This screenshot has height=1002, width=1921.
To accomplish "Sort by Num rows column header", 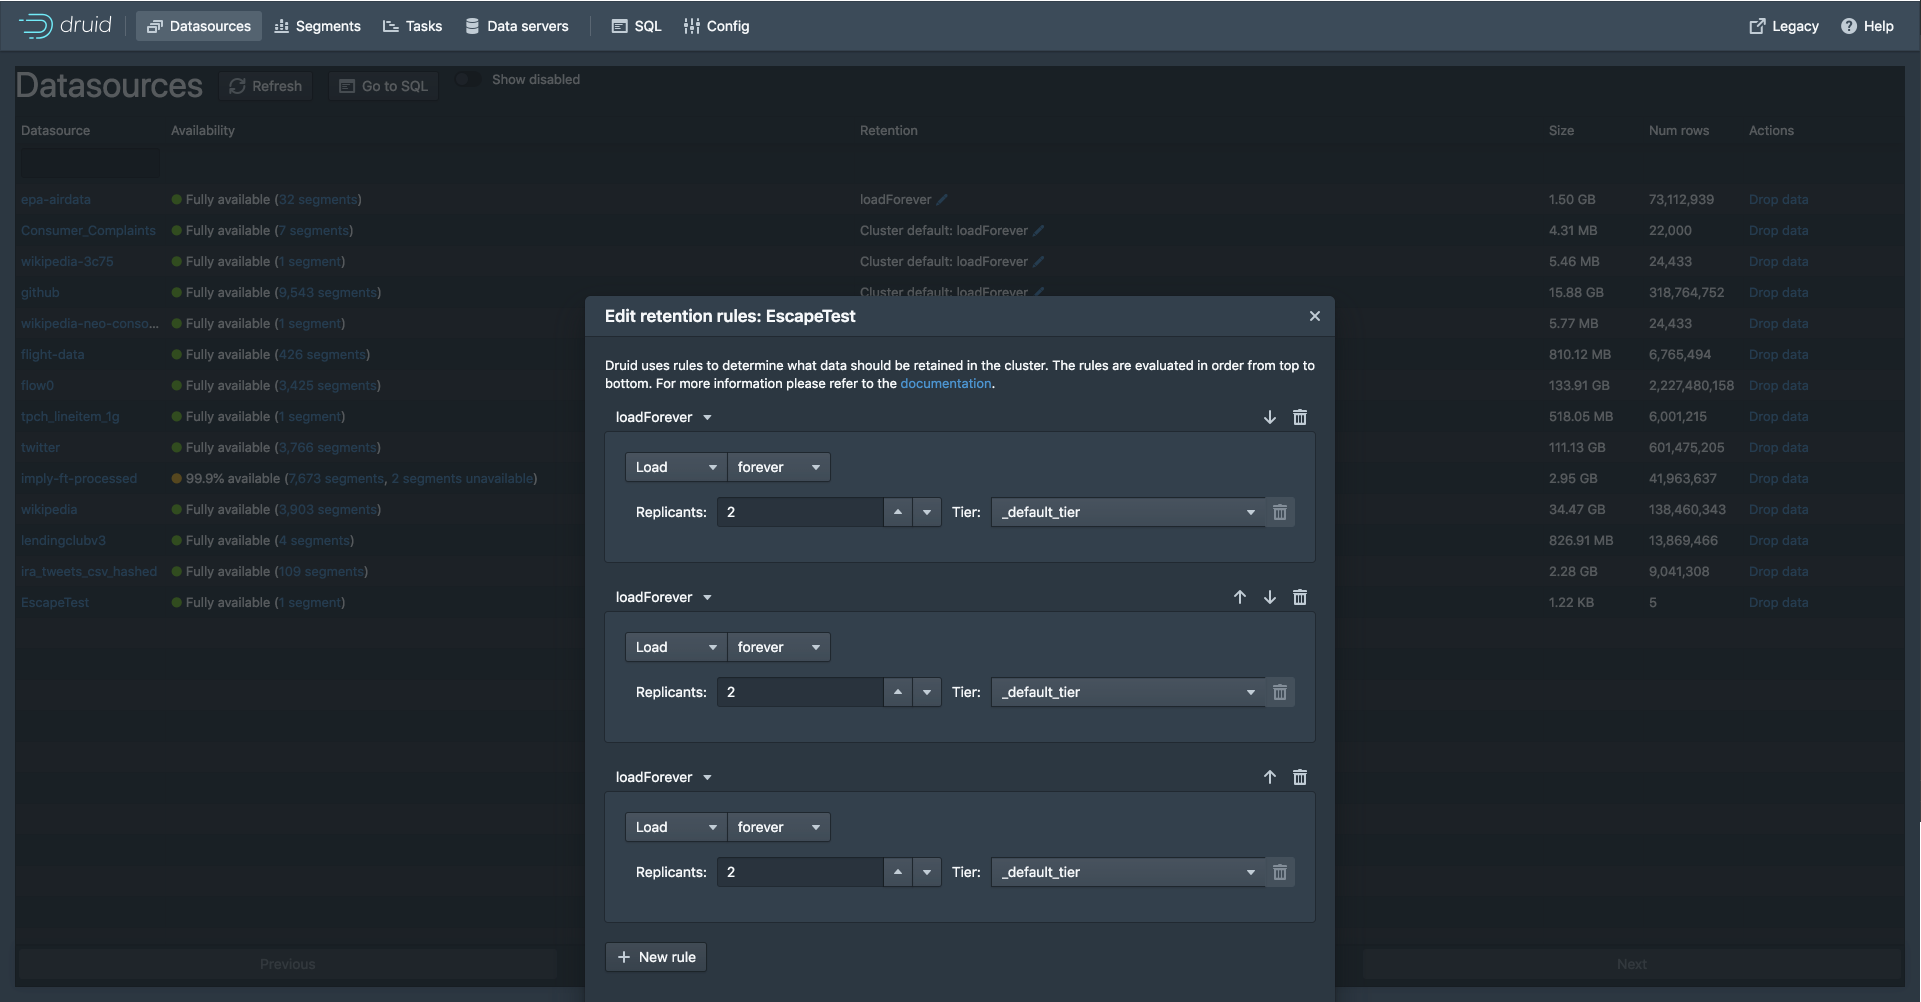I will click(1679, 131).
